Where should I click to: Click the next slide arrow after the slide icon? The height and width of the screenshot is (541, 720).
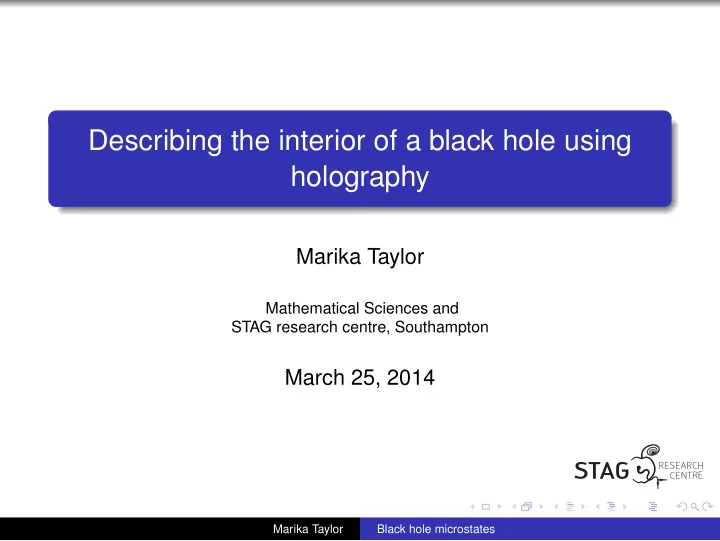click(500, 507)
